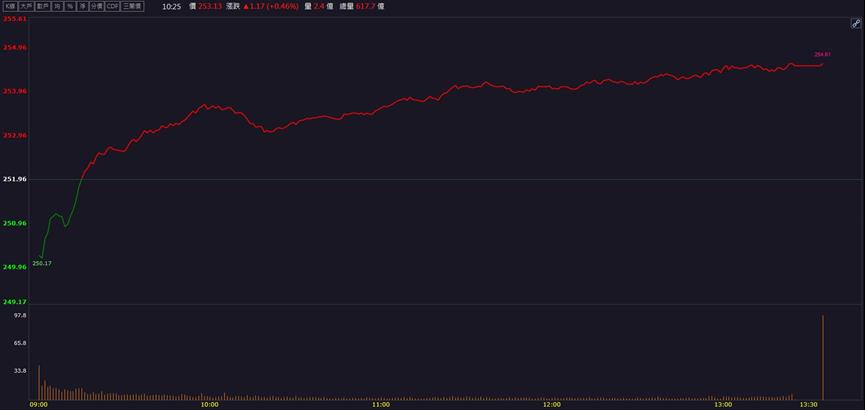865x410 pixels.
Task: Toggle the 大戶 indicator button
Action: coord(26,6)
